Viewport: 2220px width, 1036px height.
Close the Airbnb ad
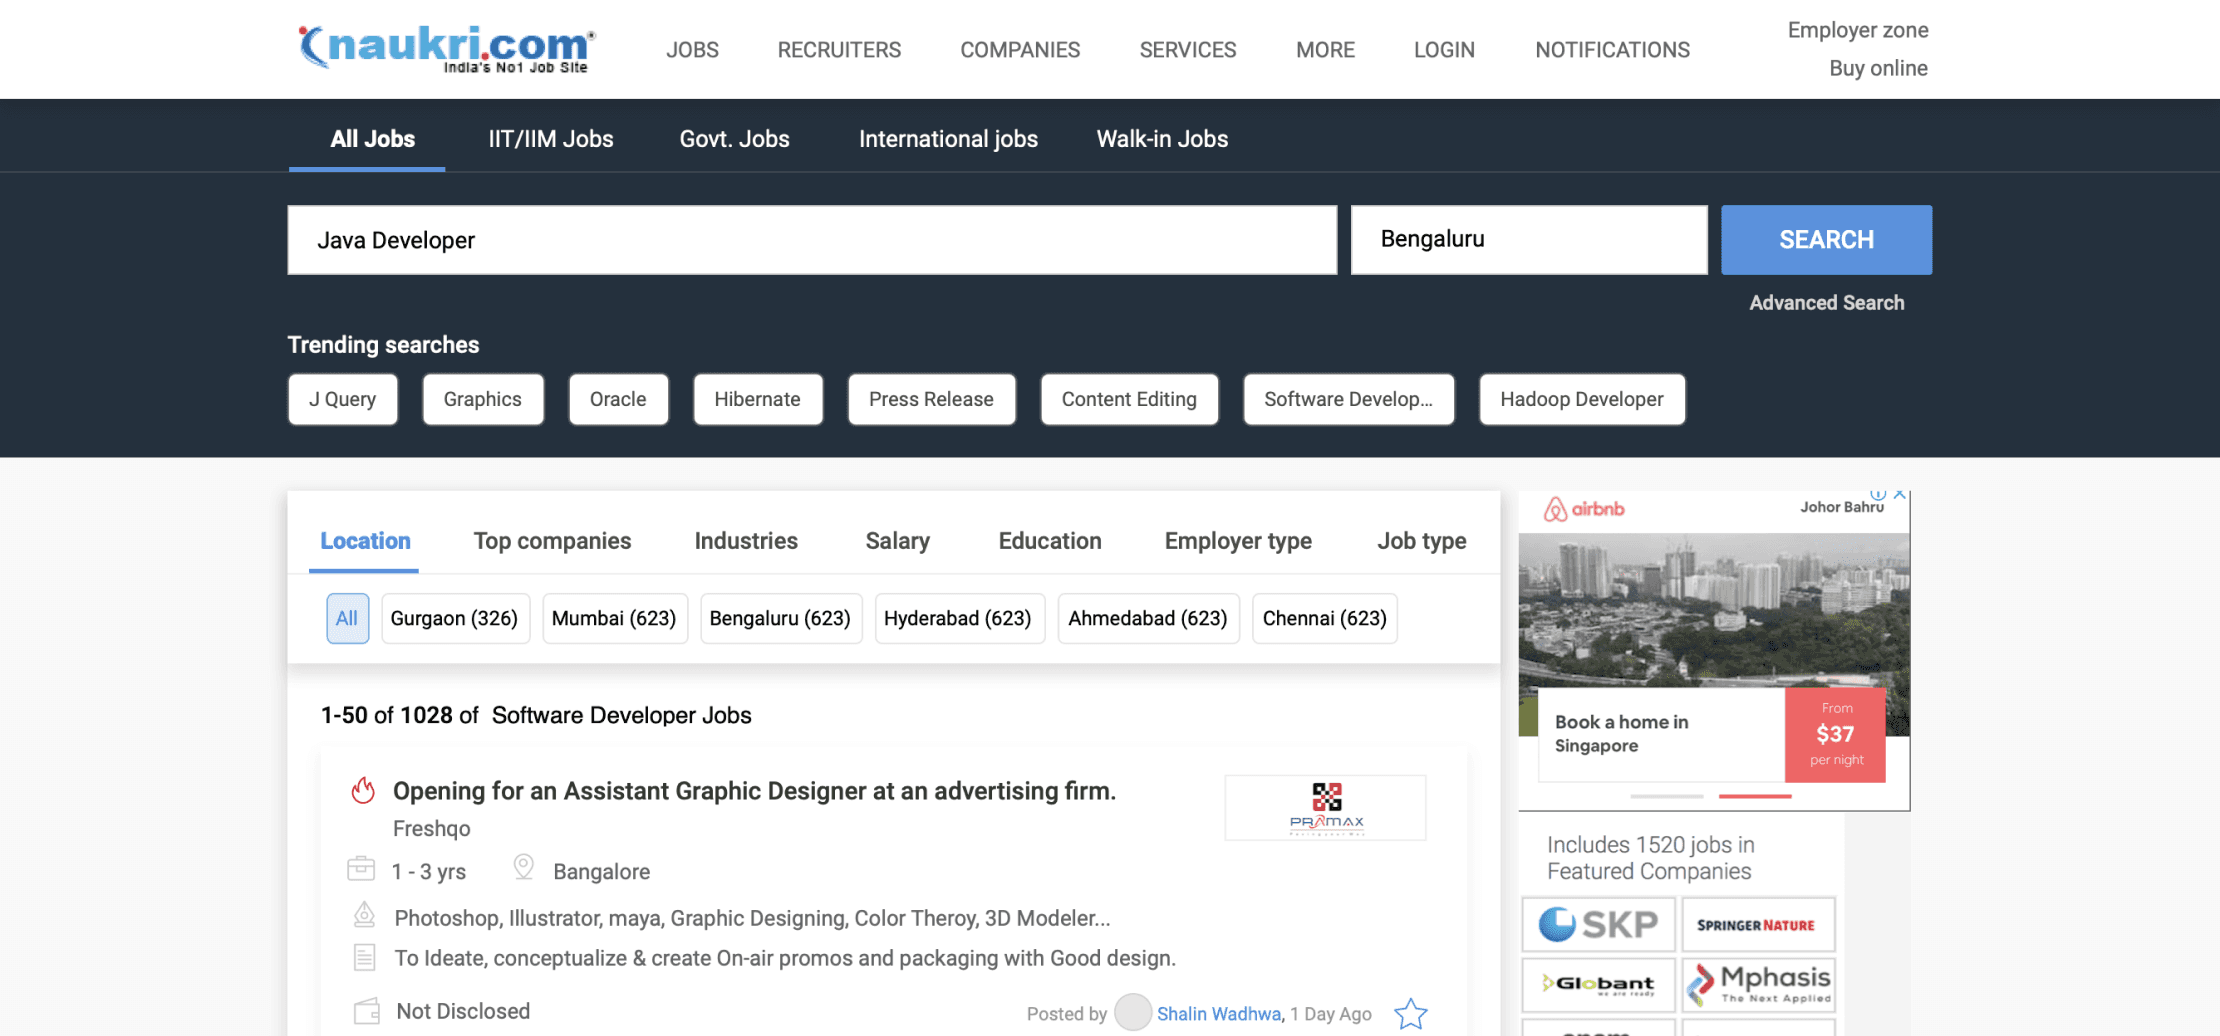coord(1899,494)
